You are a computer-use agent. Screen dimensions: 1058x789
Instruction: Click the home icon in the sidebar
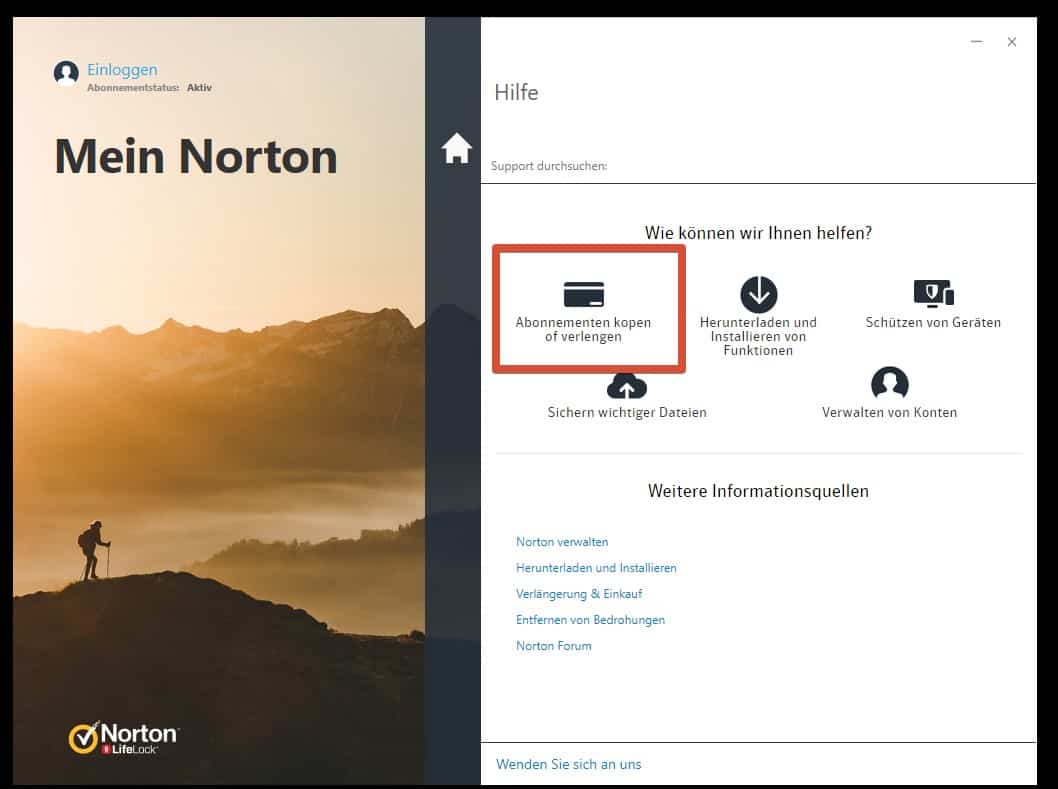point(456,148)
